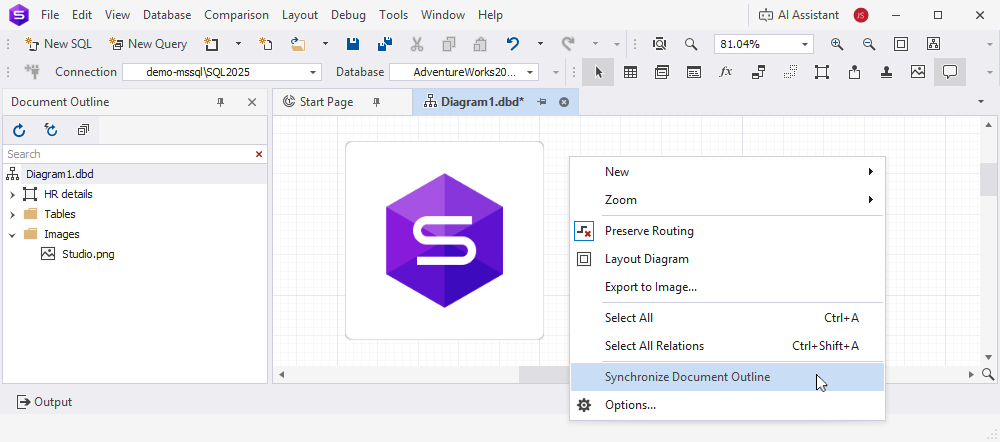Open the Database menu

(167, 15)
